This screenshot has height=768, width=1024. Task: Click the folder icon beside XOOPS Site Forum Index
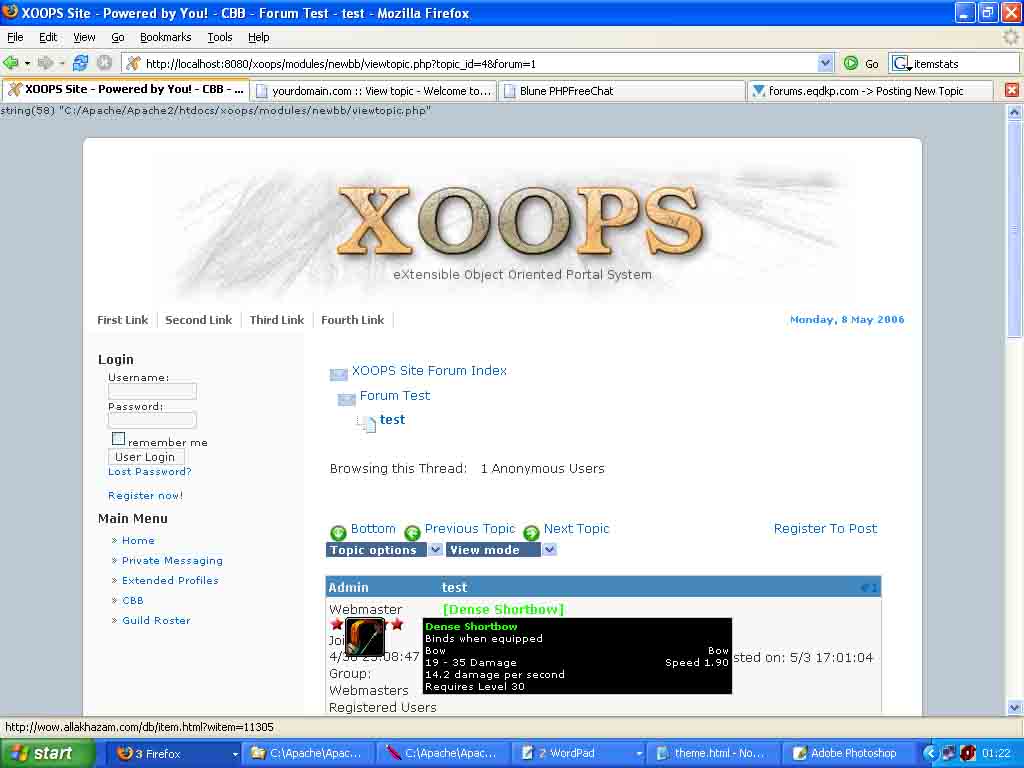(x=338, y=374)
